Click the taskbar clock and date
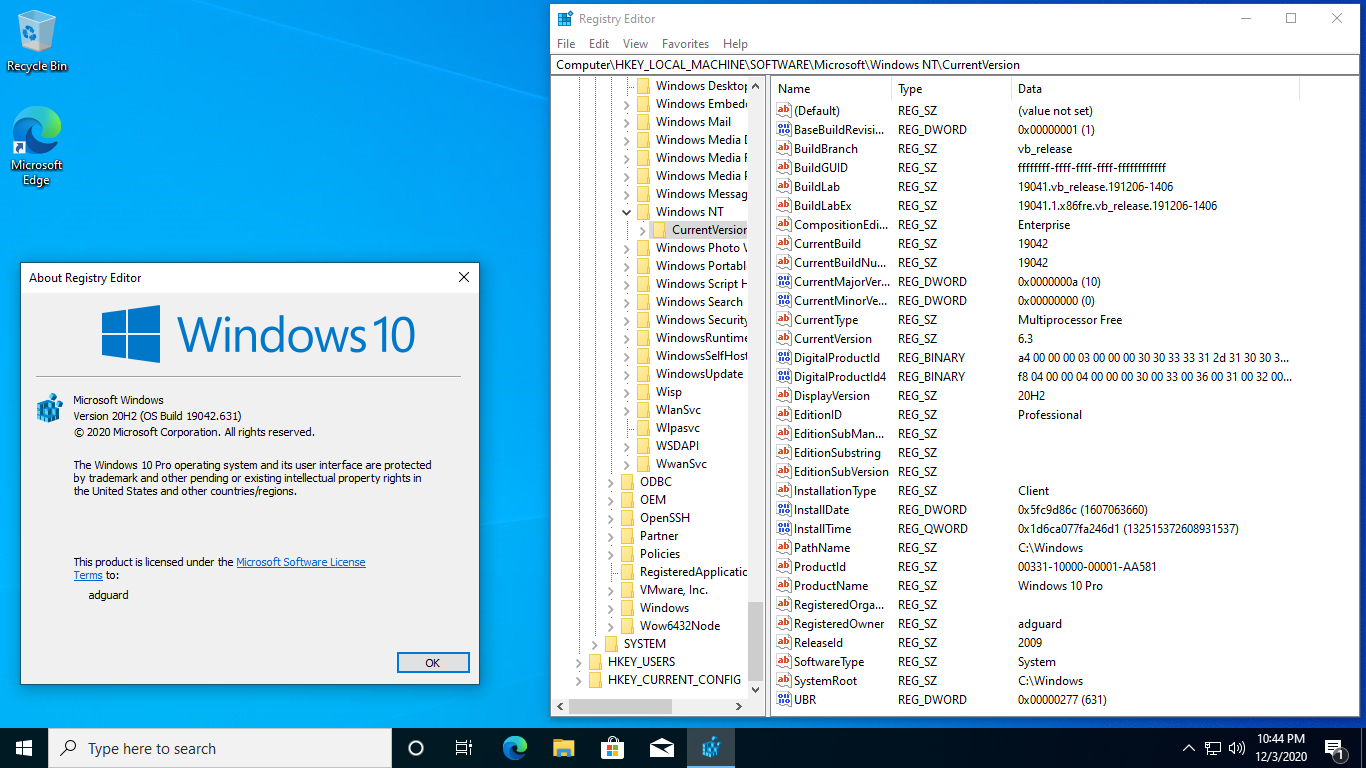The width and height of the screenshot is (1366, 768). 1279,748
